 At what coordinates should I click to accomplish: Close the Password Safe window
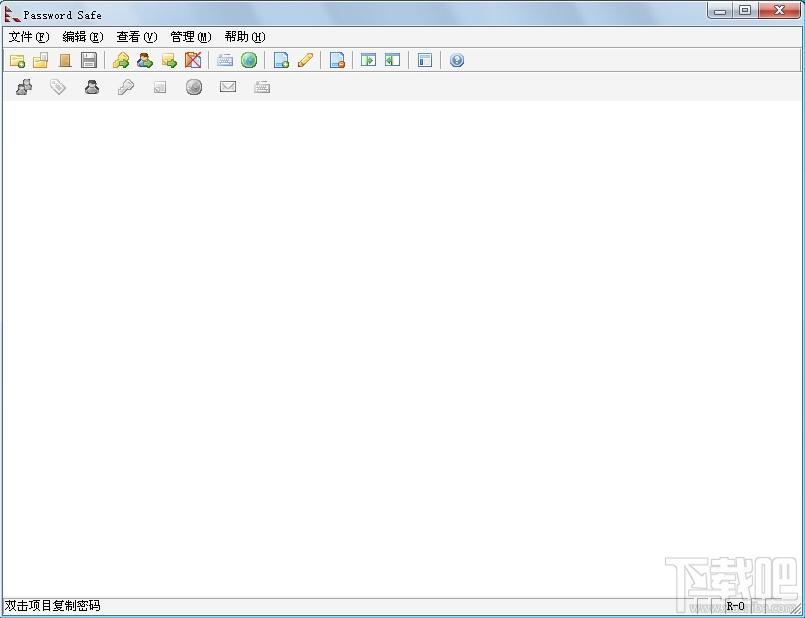tap(779, 11)
